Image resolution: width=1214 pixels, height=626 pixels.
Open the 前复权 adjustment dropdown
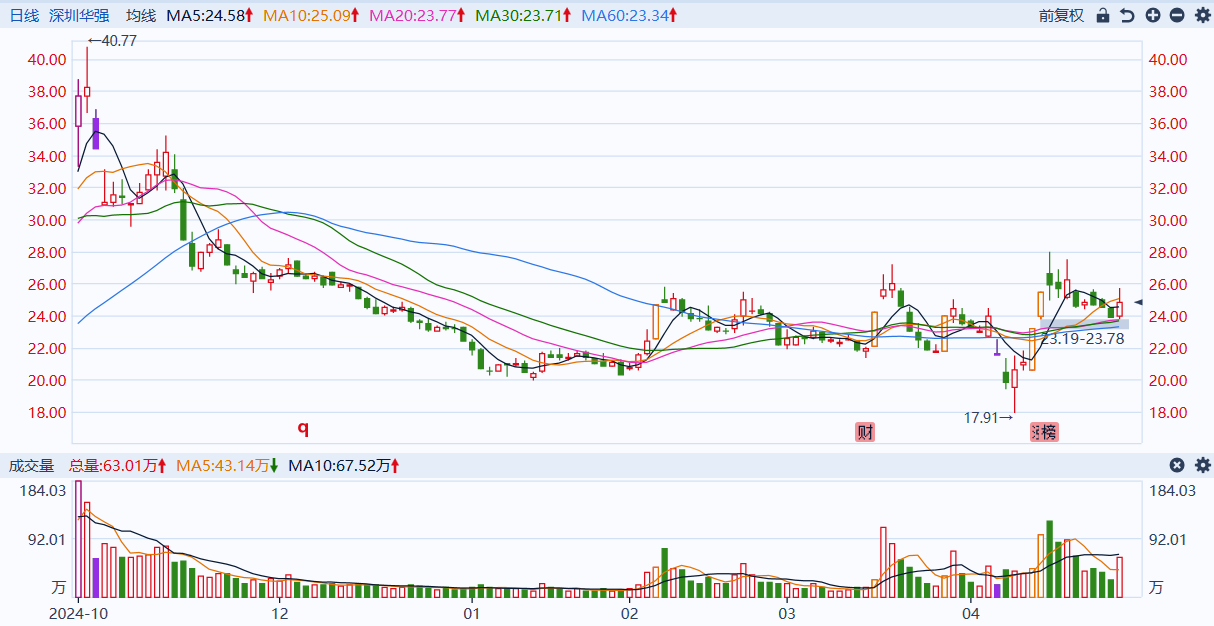(x=1061, y=15)
